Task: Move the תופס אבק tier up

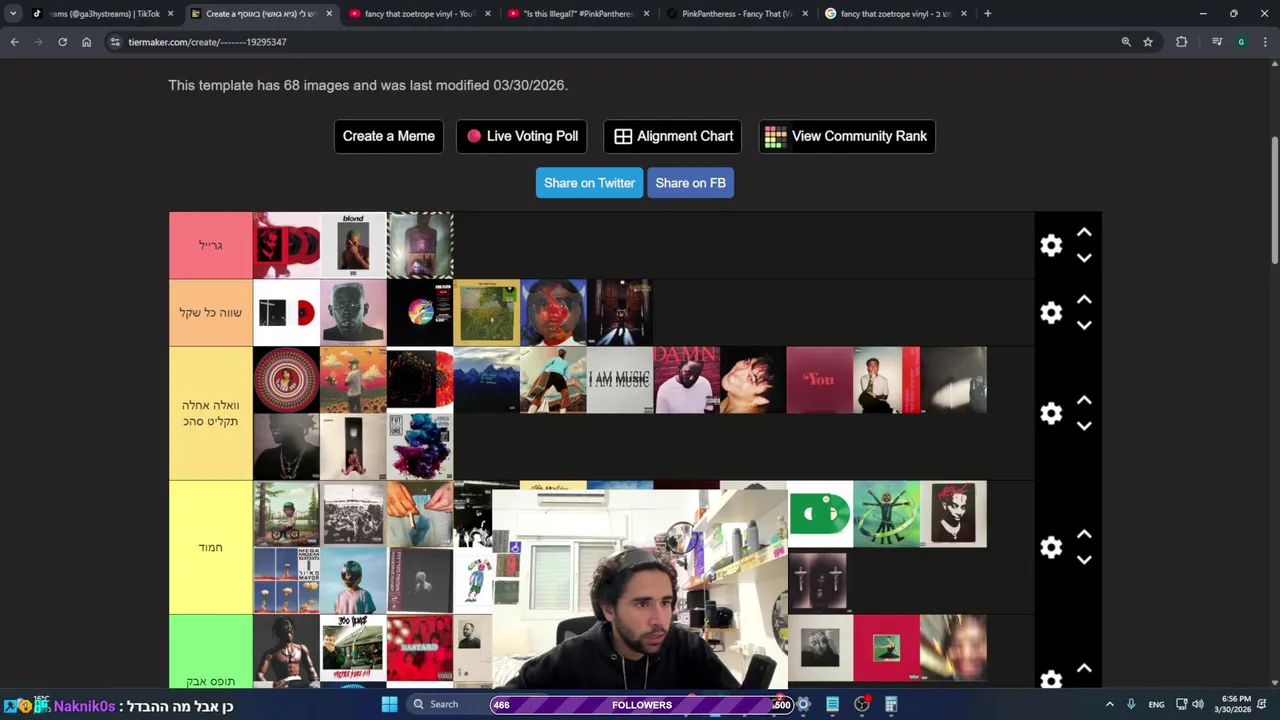Action: 1084,668
